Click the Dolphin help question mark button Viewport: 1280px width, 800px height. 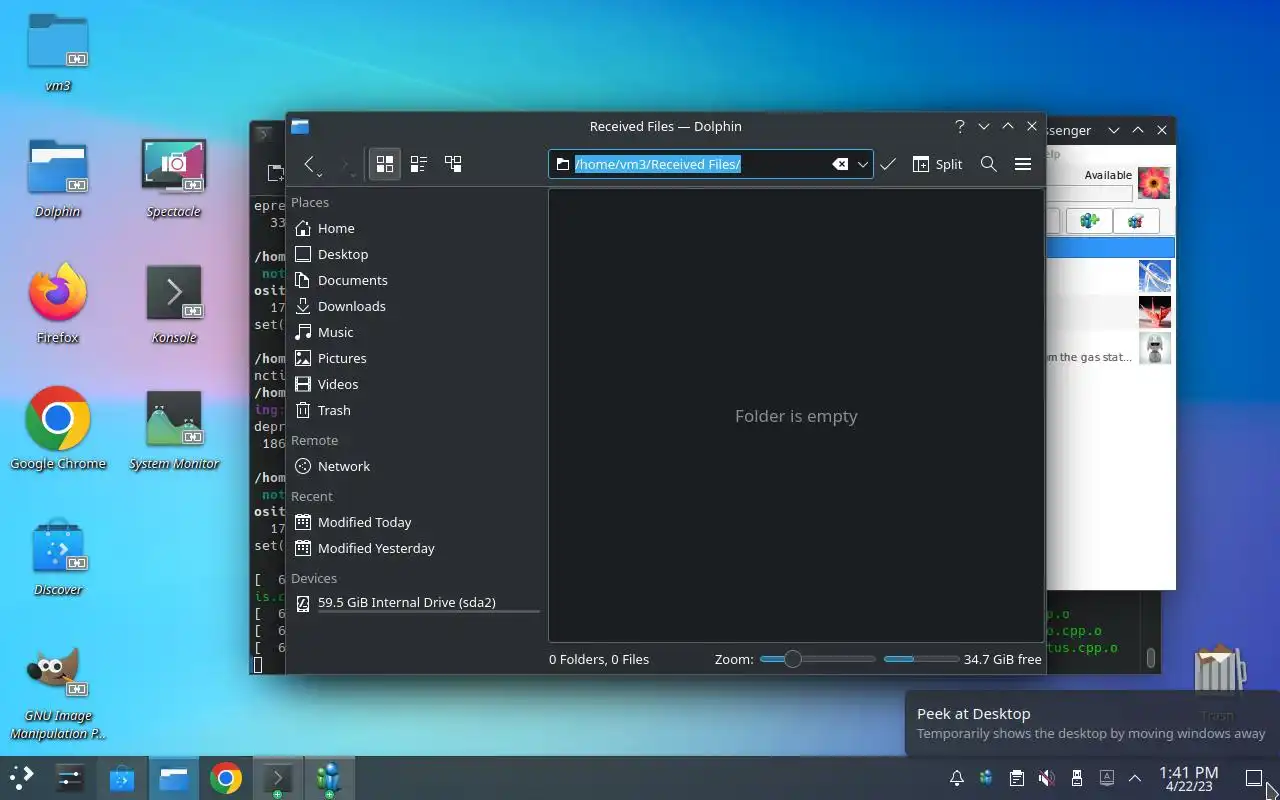tap(960, 127)
